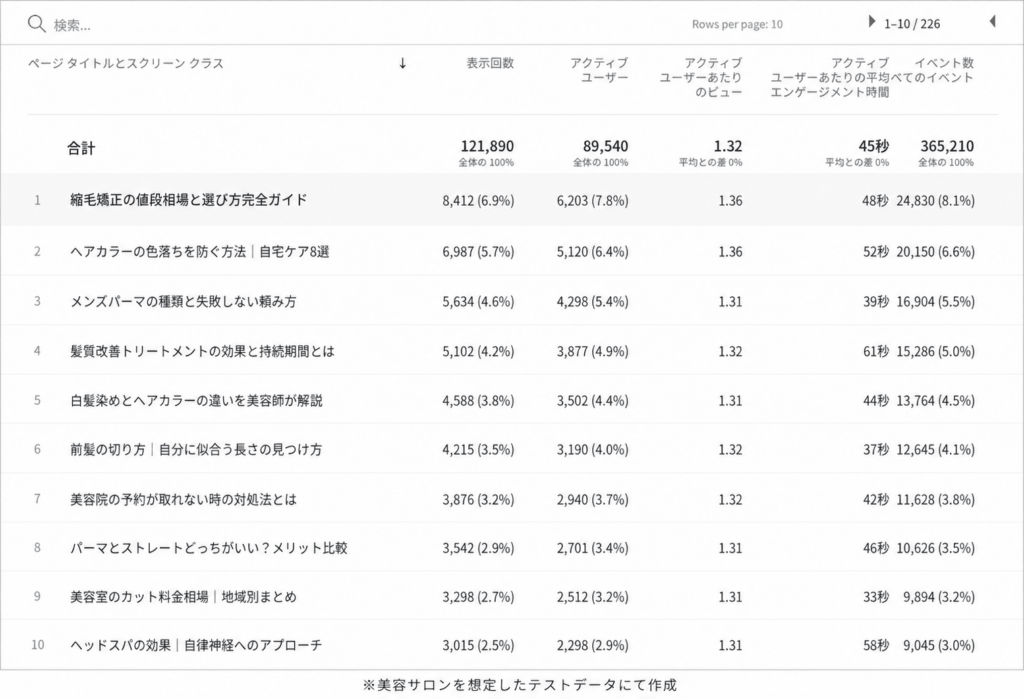Click the sort arrow in page title column
The image size is (1024, 699).
tap(402, 63)
